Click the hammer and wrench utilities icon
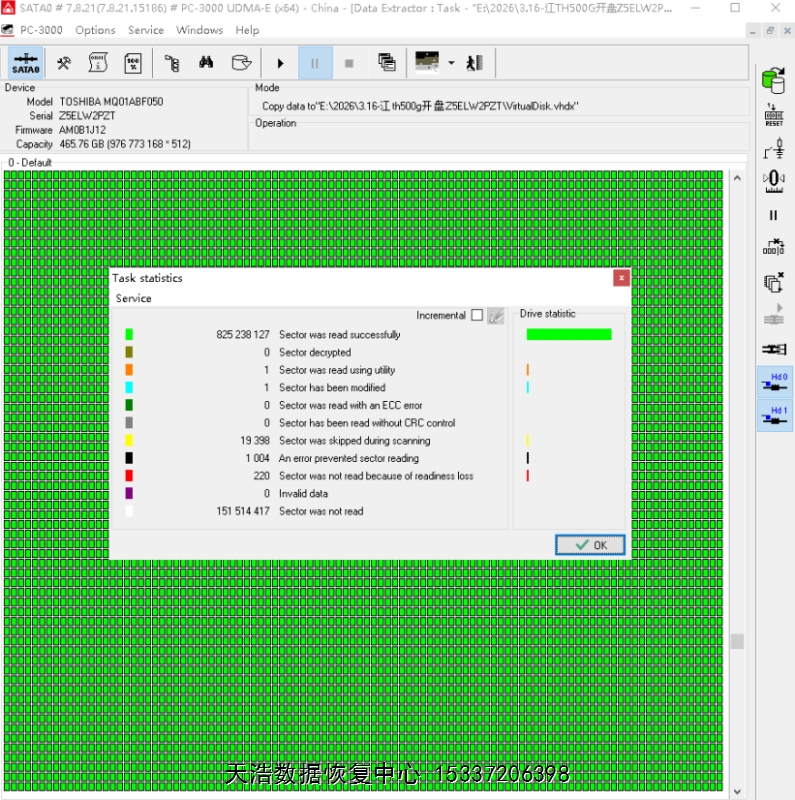Viewport: 795px width, 800px height. coord(64,63)
